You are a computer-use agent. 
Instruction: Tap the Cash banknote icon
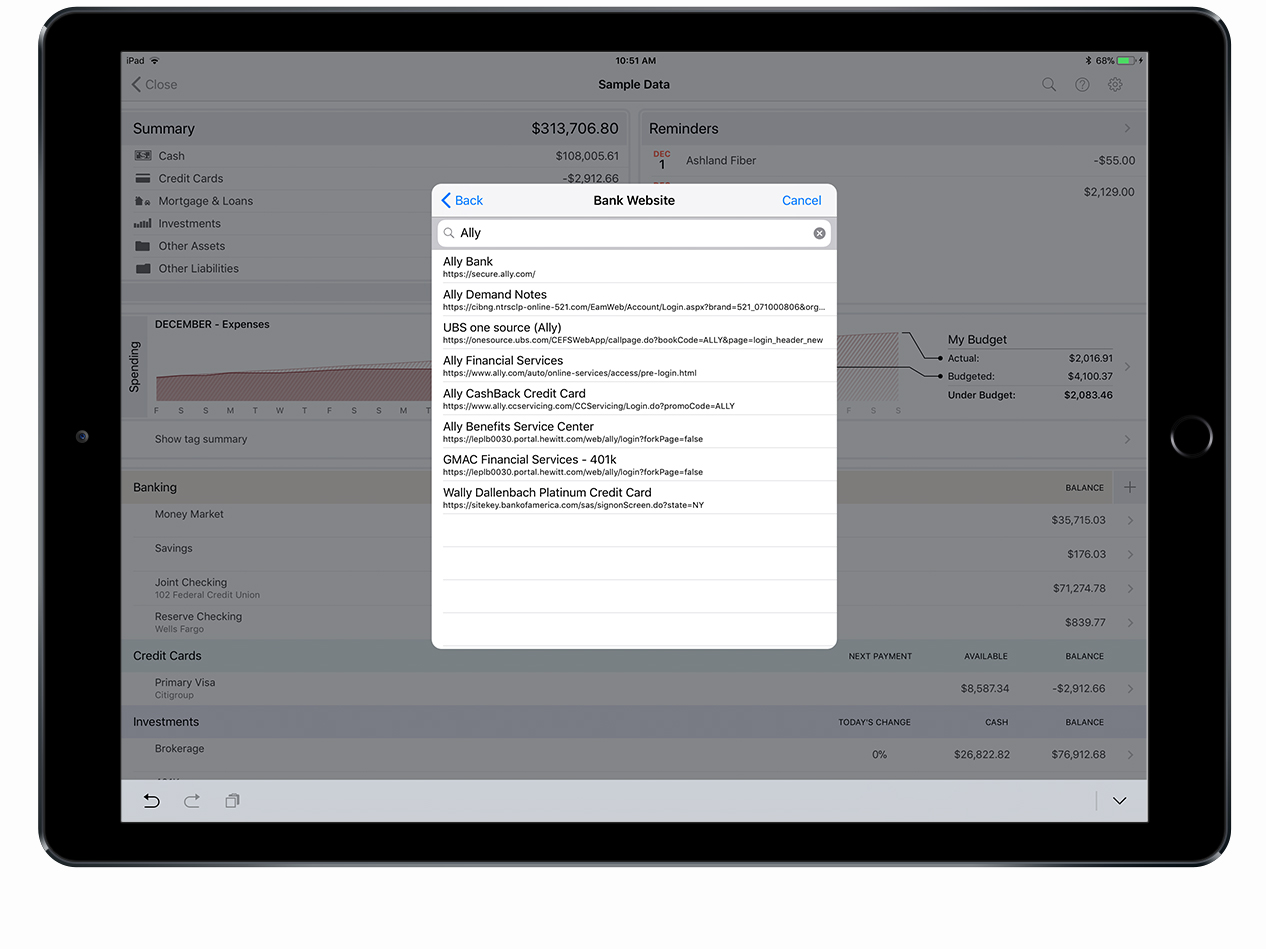143,156
